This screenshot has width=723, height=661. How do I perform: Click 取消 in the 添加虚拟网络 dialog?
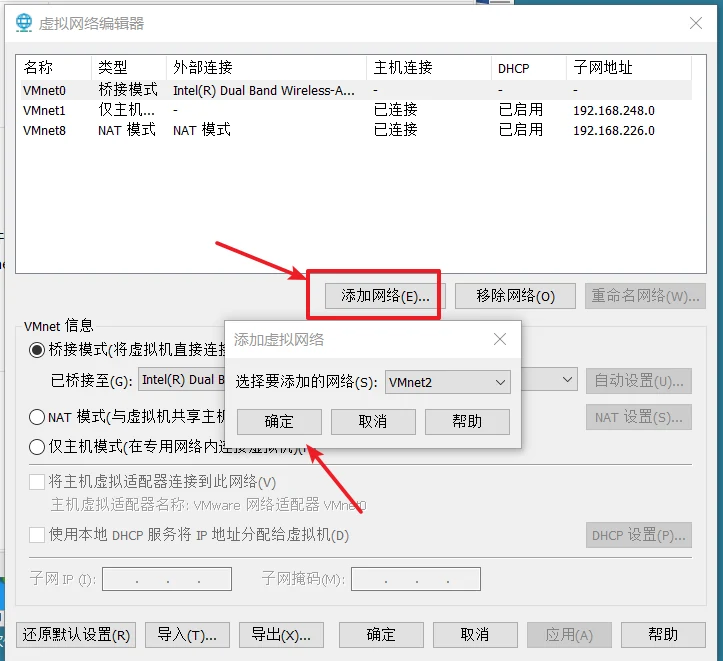[373, 422]
